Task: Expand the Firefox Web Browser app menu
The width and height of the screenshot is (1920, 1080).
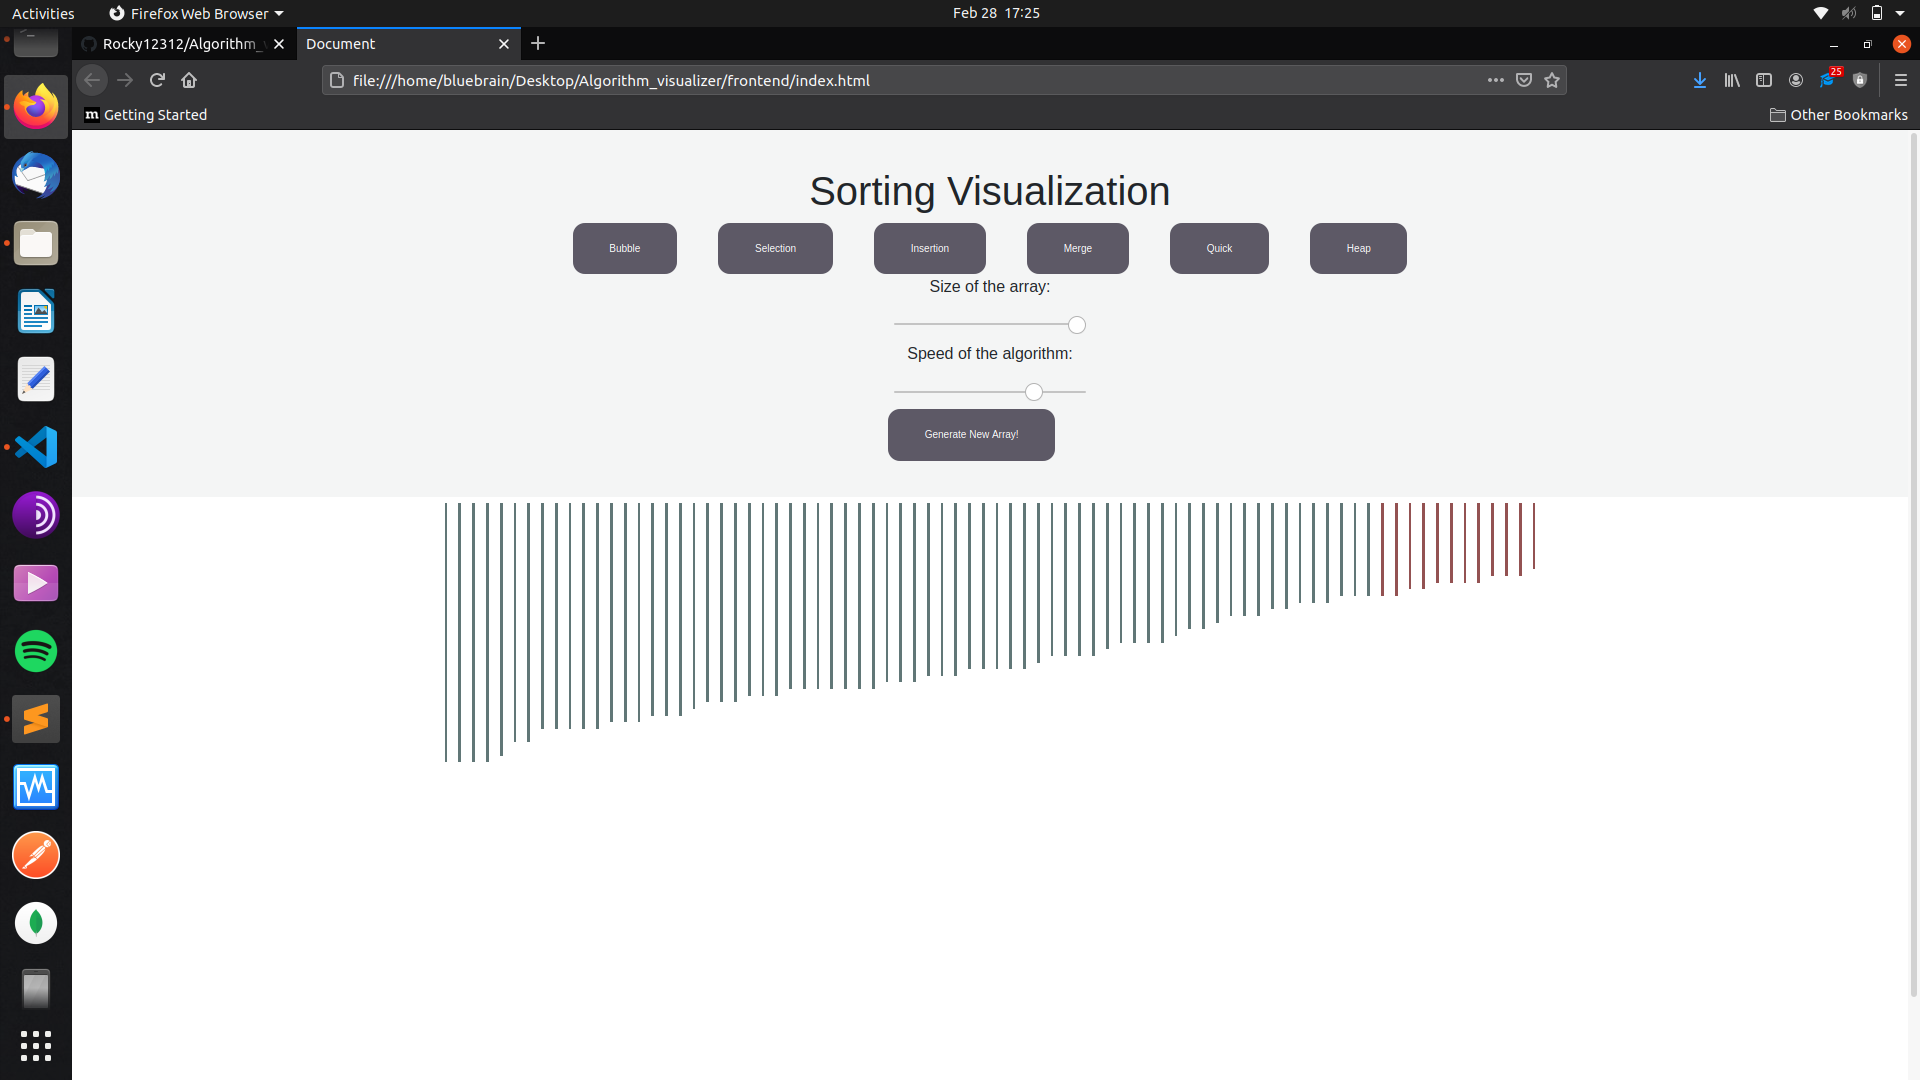Action: tap(197, 13)
